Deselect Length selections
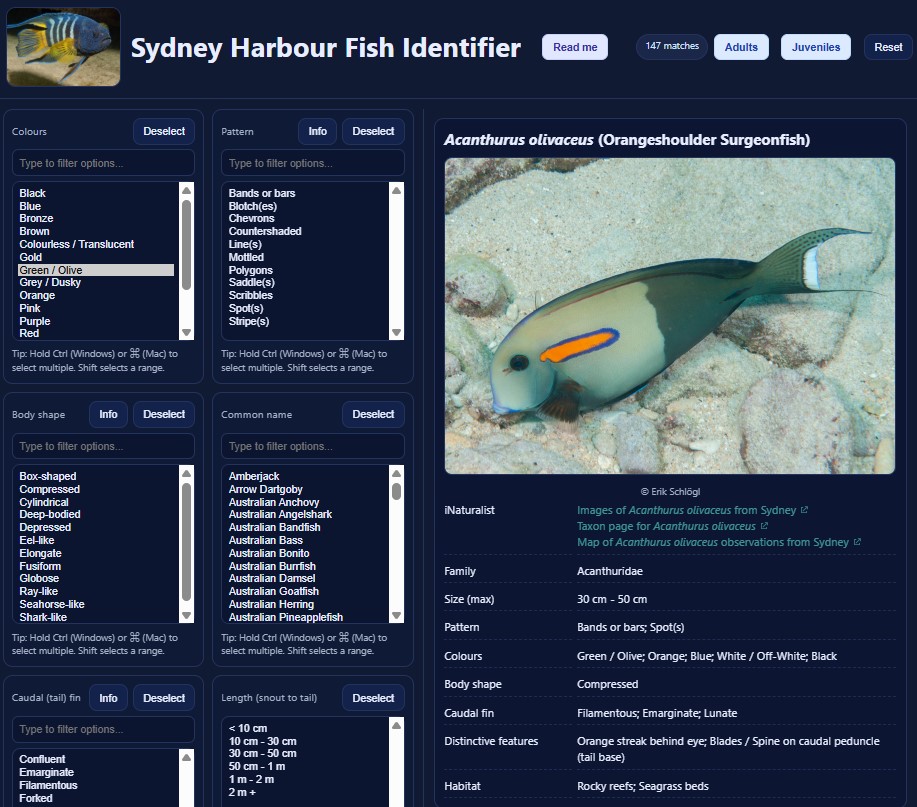 point(373,698)
